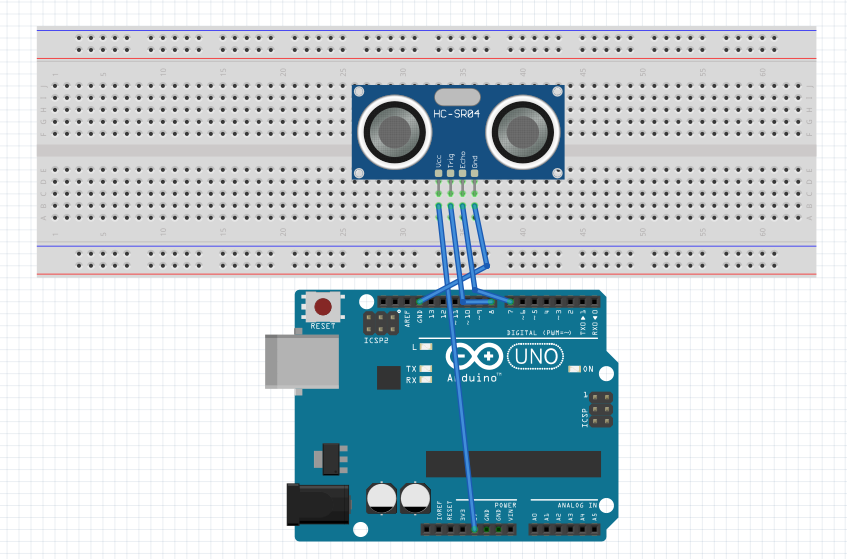Click digital pin 12 socket
The image size is (847, 559).
(443, 302)
